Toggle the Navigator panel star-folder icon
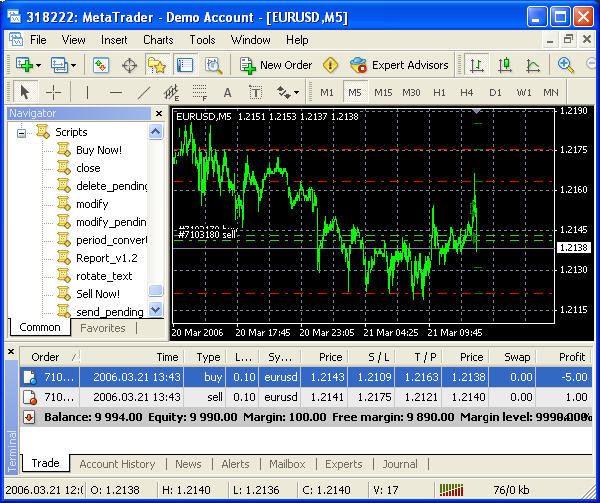Screen dimensions: 600x503 point(157,65)
